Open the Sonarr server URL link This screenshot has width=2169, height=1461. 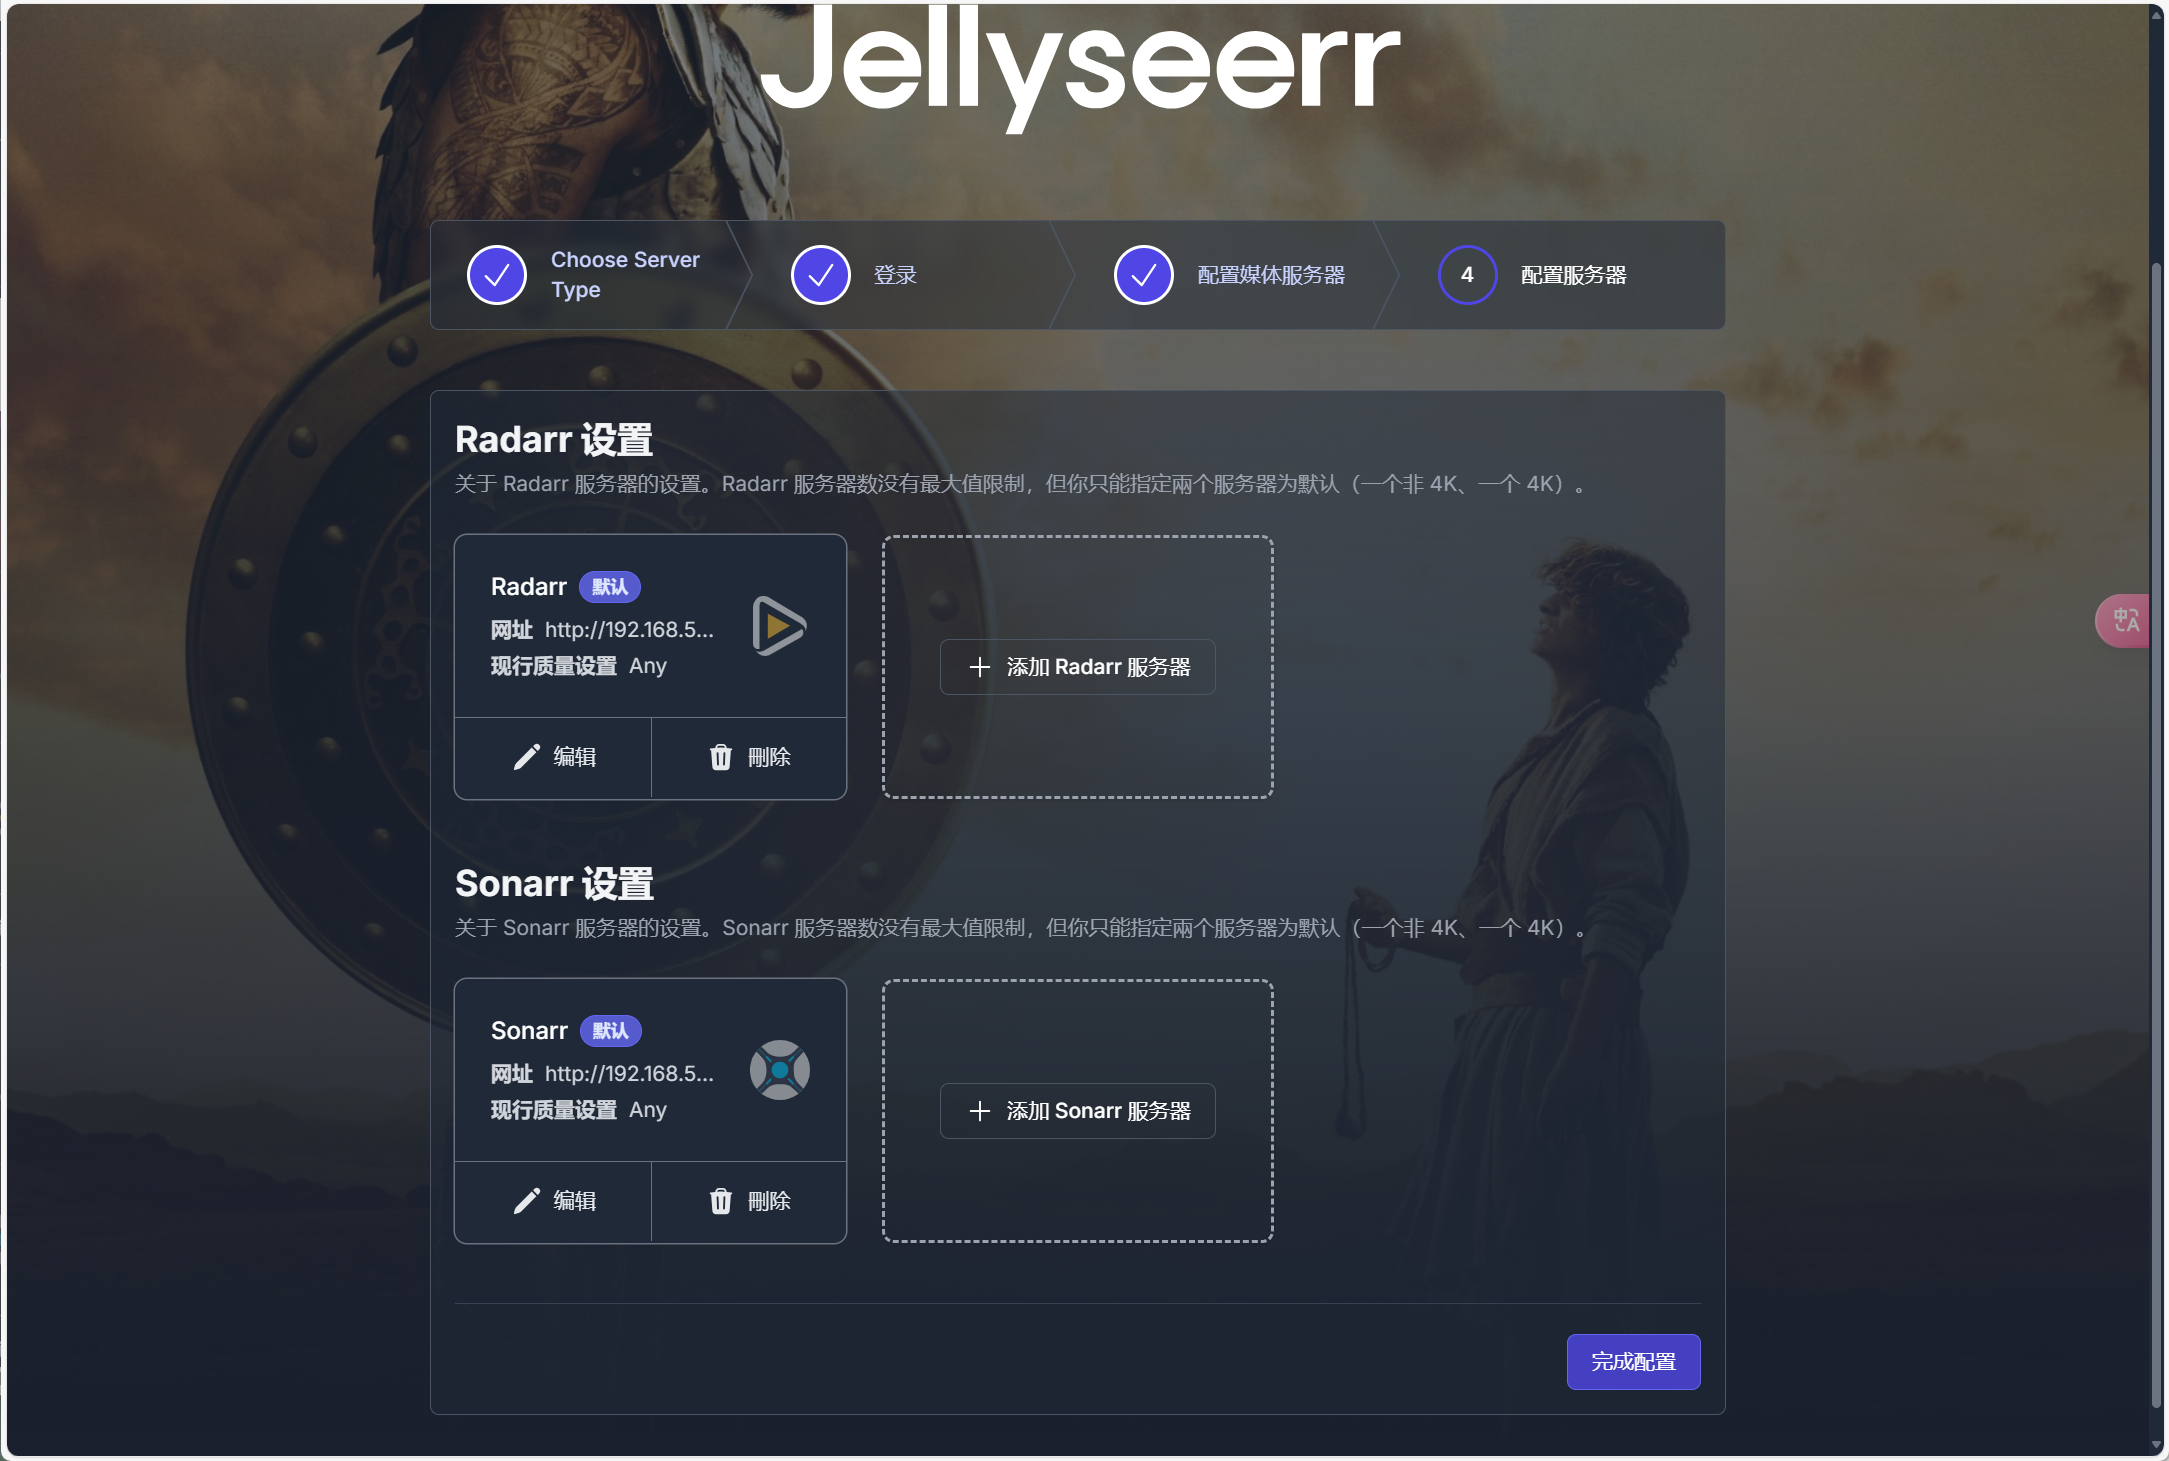tap(629, 1074)
